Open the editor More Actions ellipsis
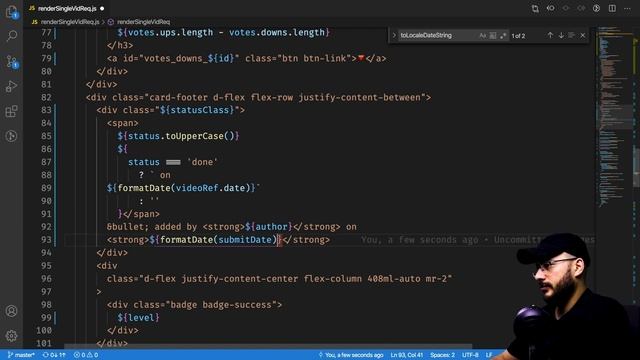The height and width of the screenshot is (360, 640). pos(627,8)
